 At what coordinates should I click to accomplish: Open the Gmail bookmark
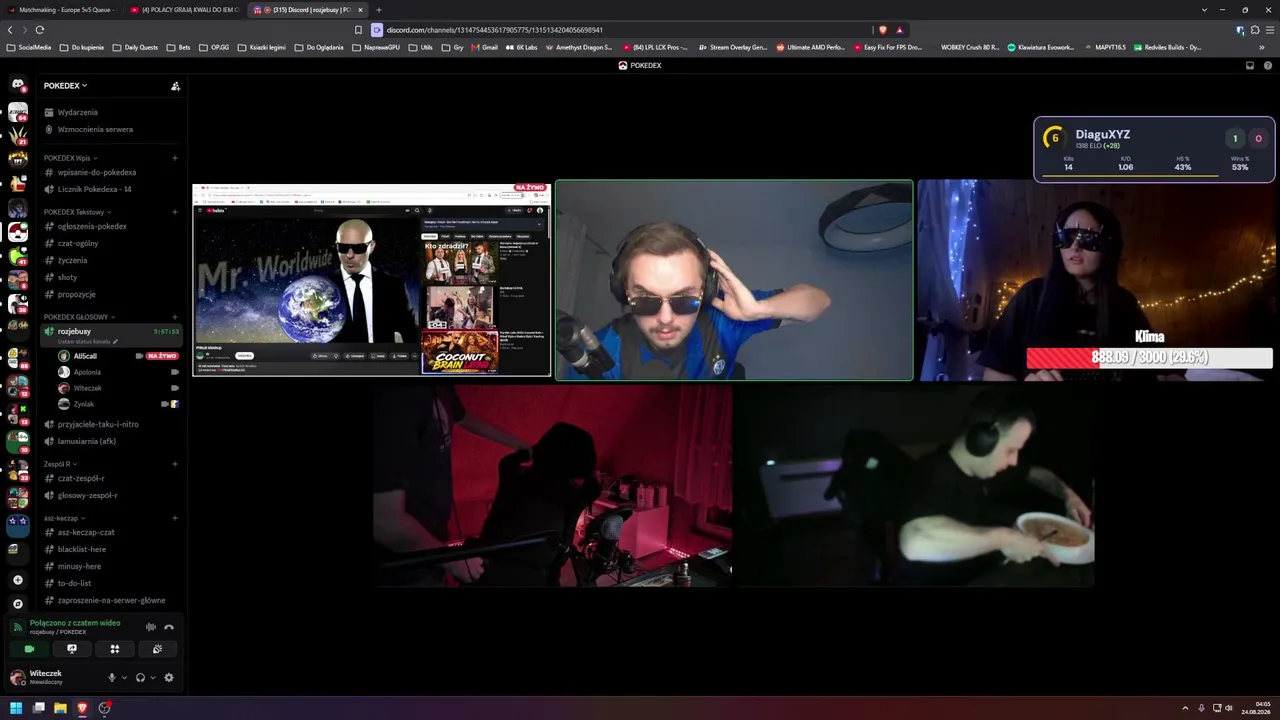(x=484, y=47)
